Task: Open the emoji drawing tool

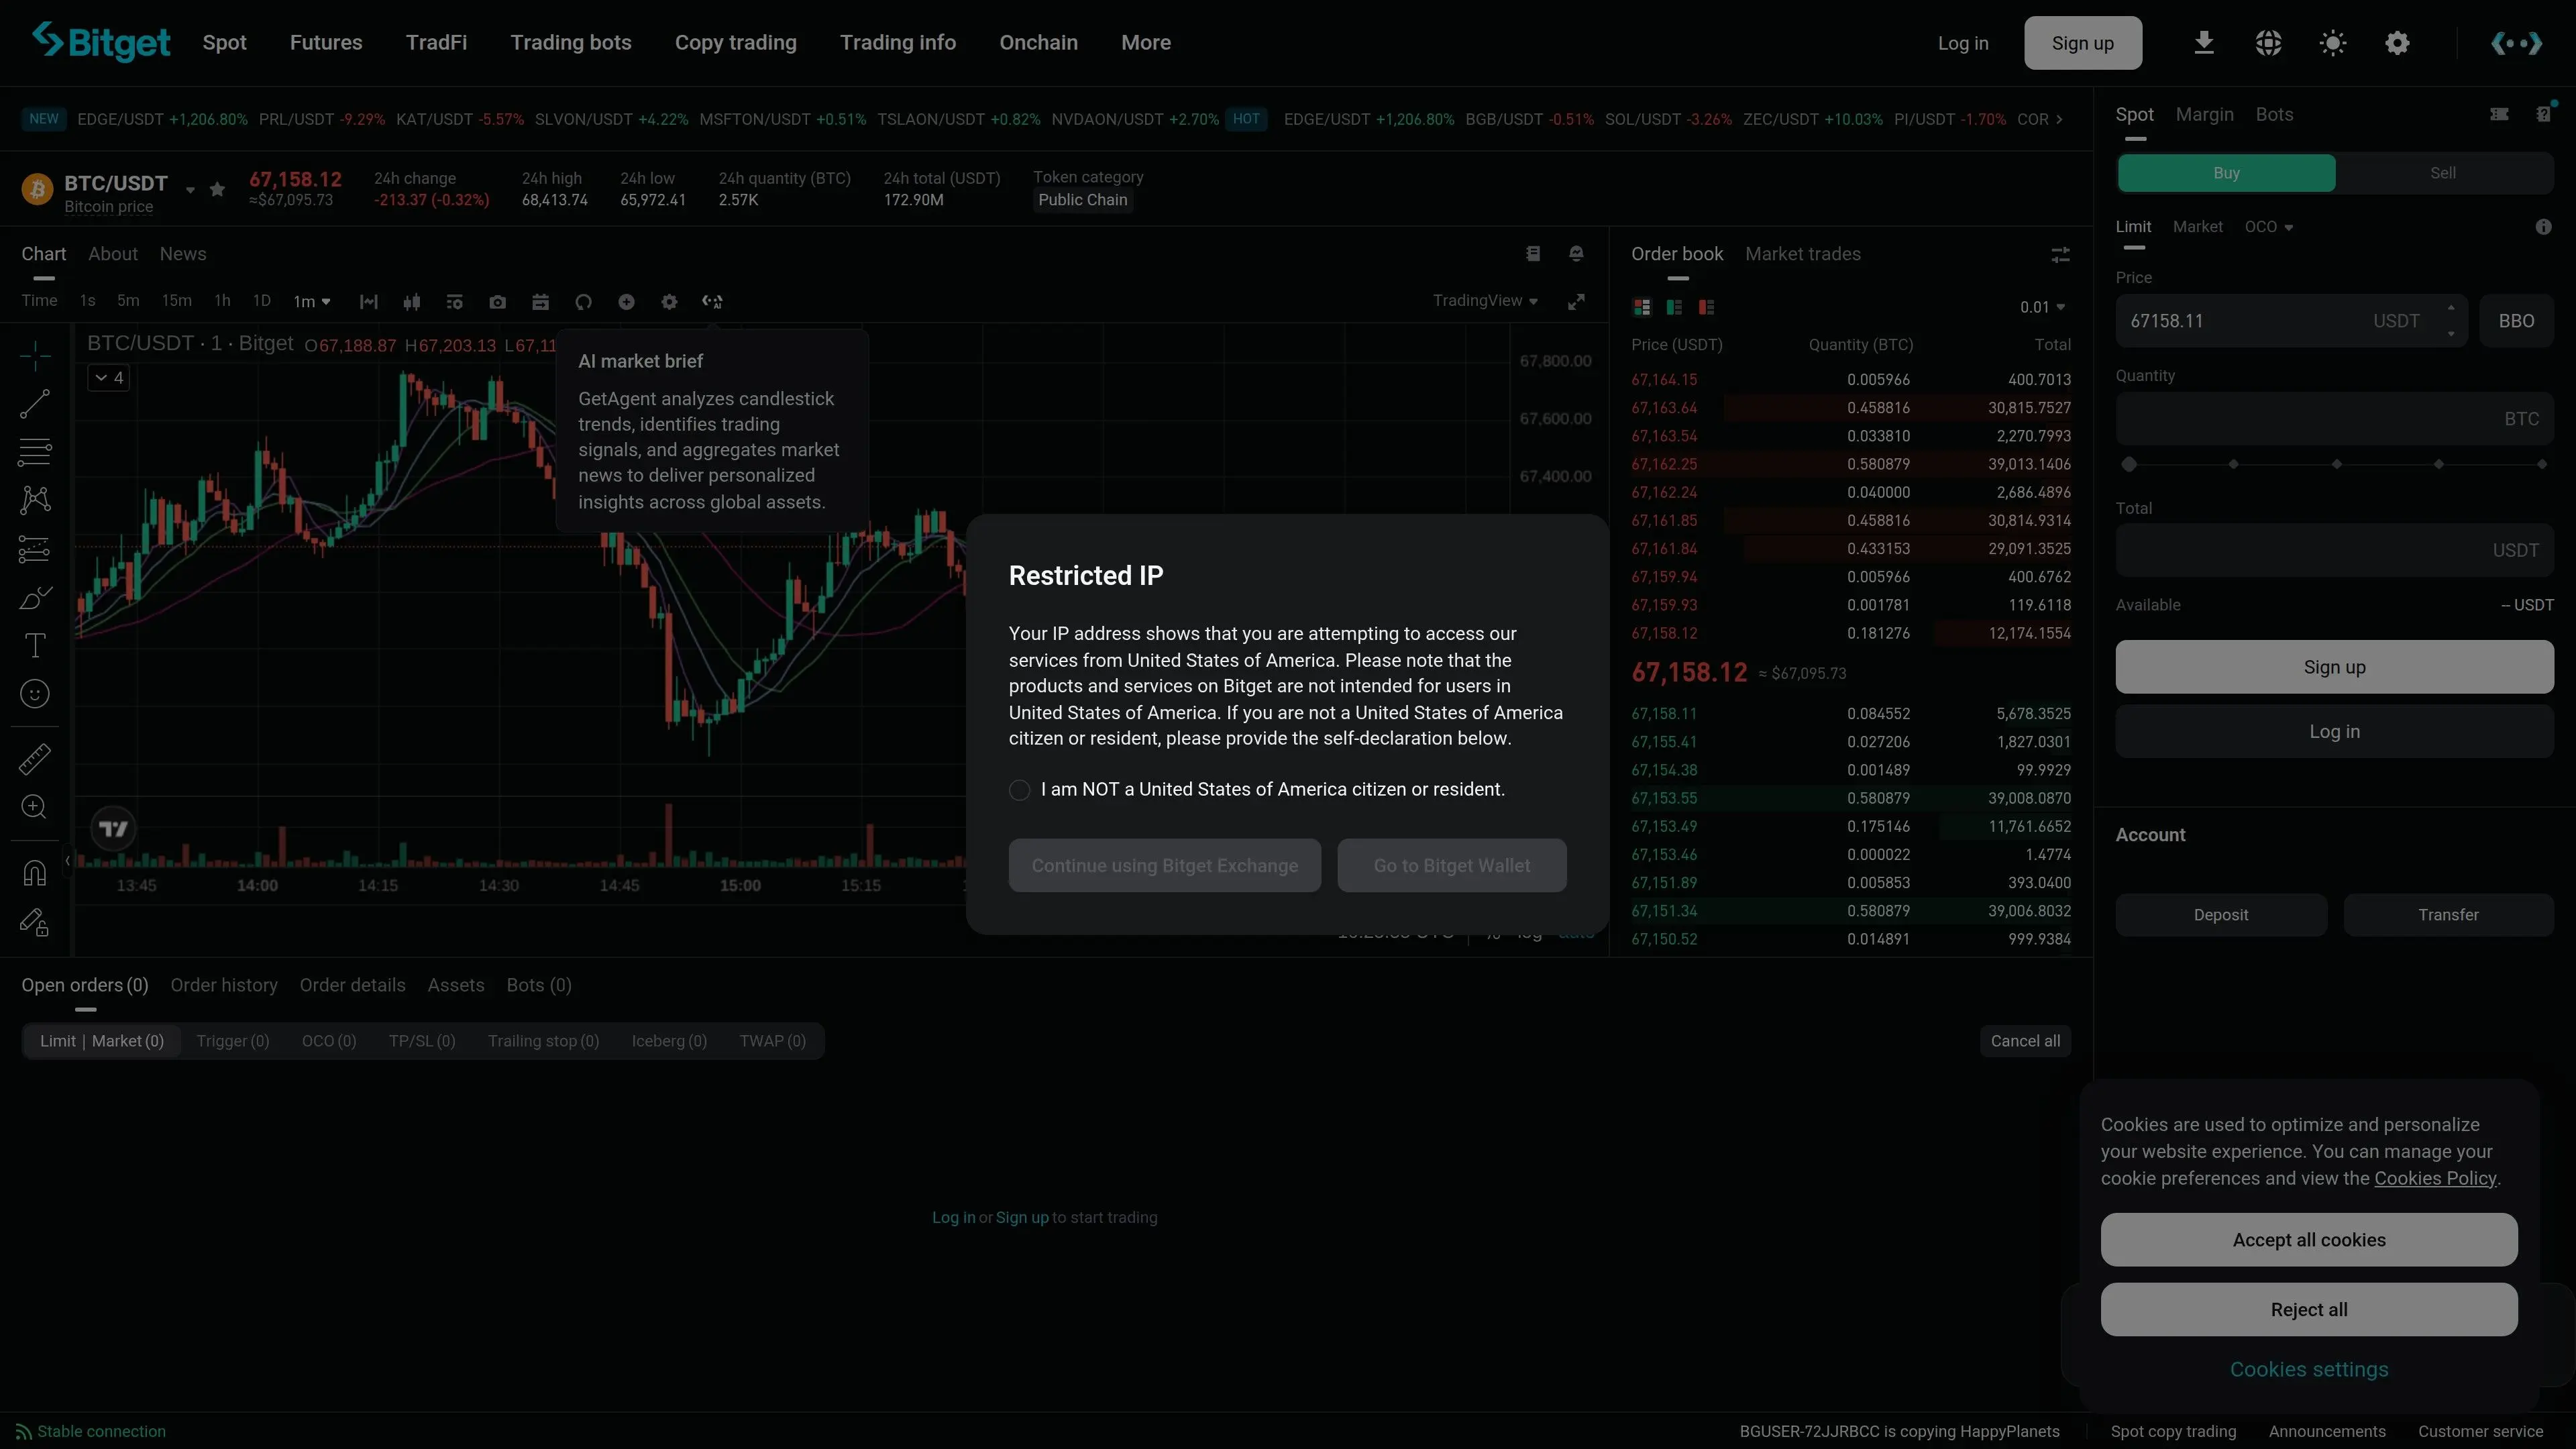Action: [x=35, y=693]
